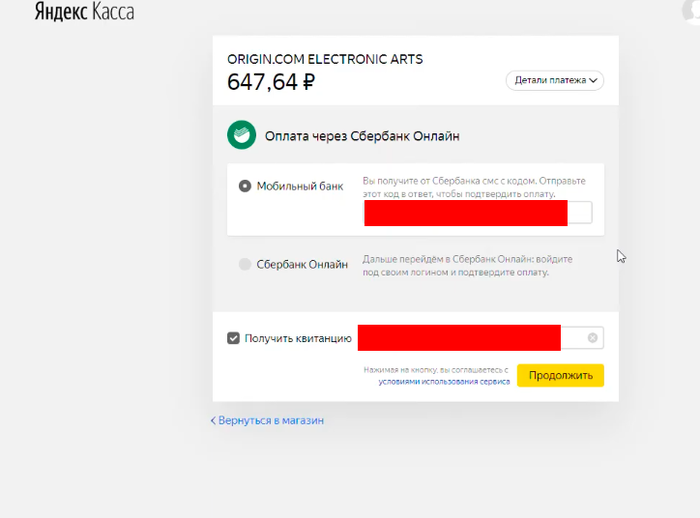Choose the Сбербанк Онлайн radio button
700x518 pixels.
tap(245, 265)
